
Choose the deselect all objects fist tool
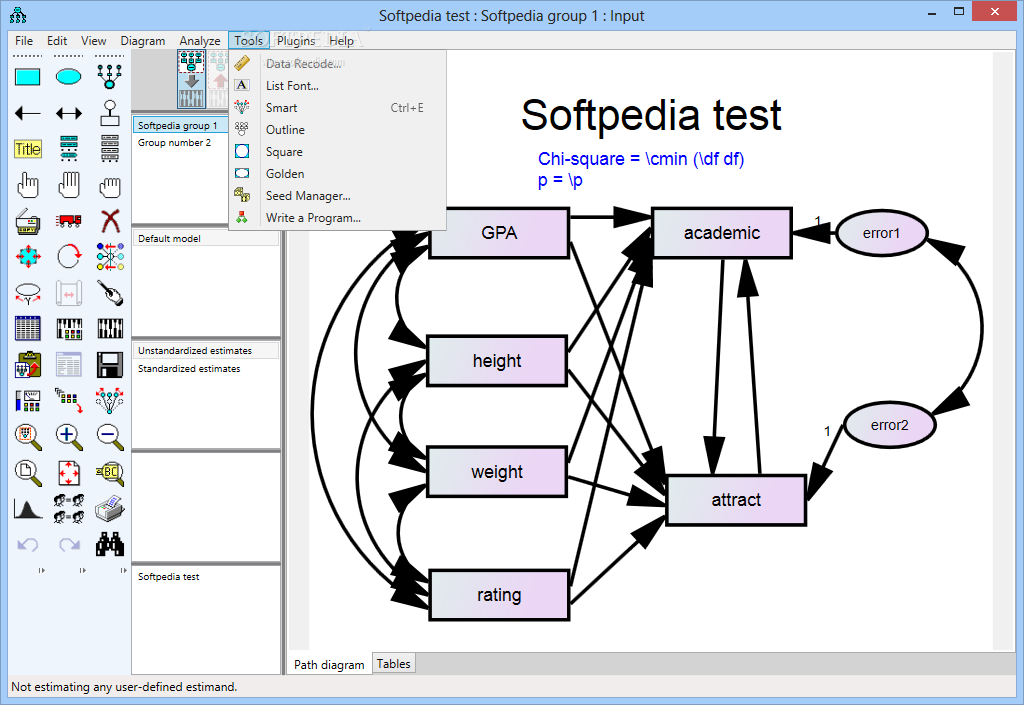click(110, 187)
